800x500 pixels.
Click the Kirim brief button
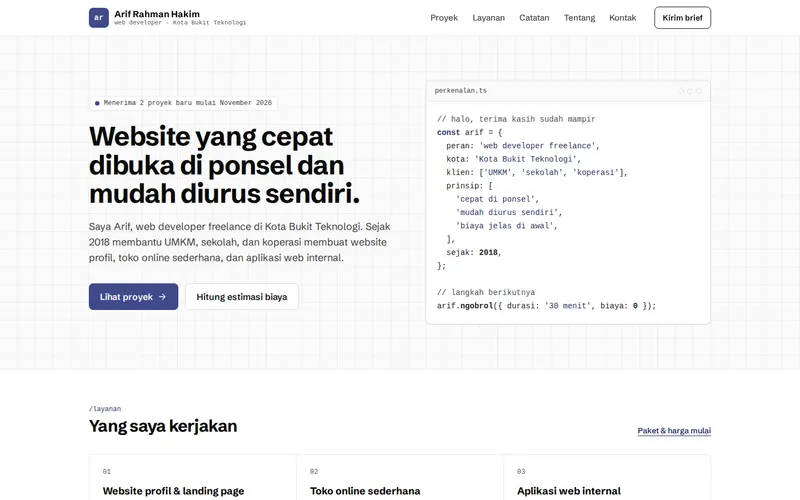[x=682, y=18]
